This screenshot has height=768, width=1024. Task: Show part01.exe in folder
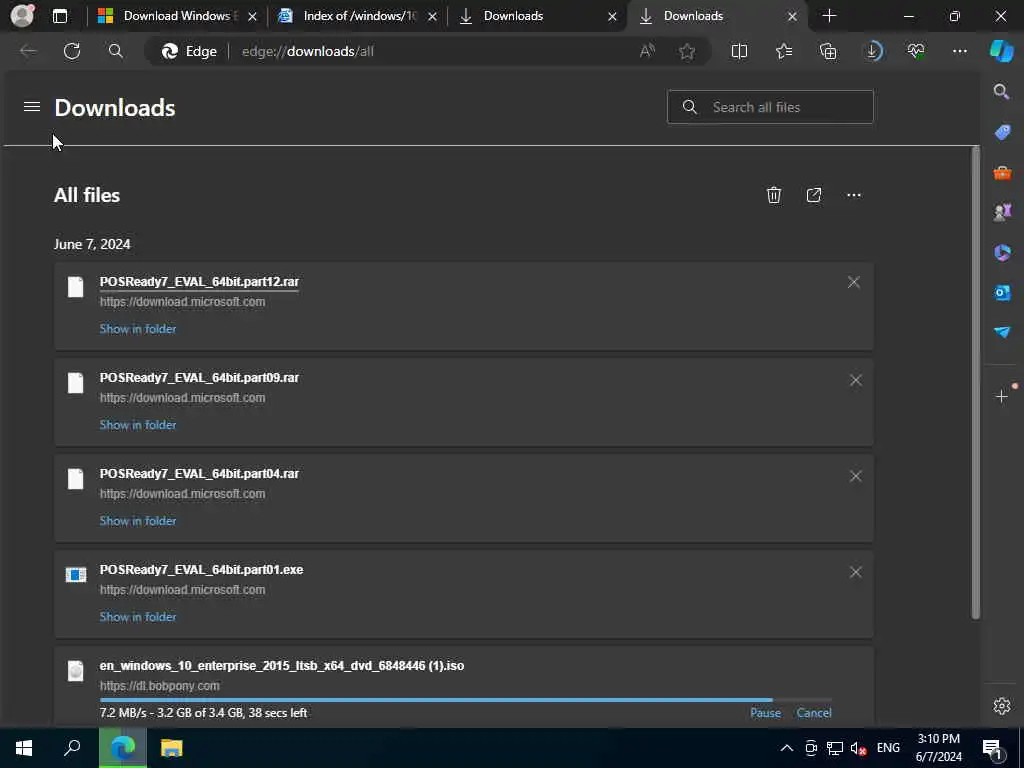[x=138, y=616]
